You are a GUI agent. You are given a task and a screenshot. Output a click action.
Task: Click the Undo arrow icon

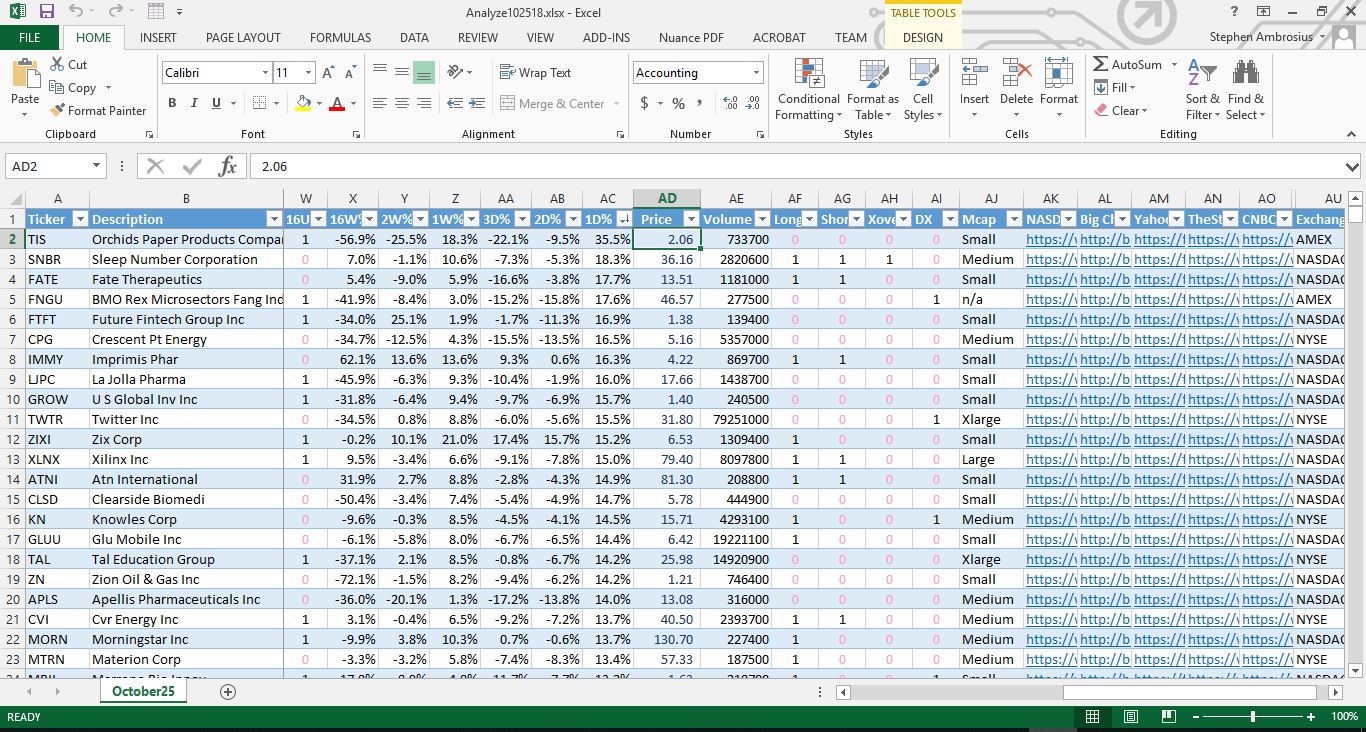(77, 12)
